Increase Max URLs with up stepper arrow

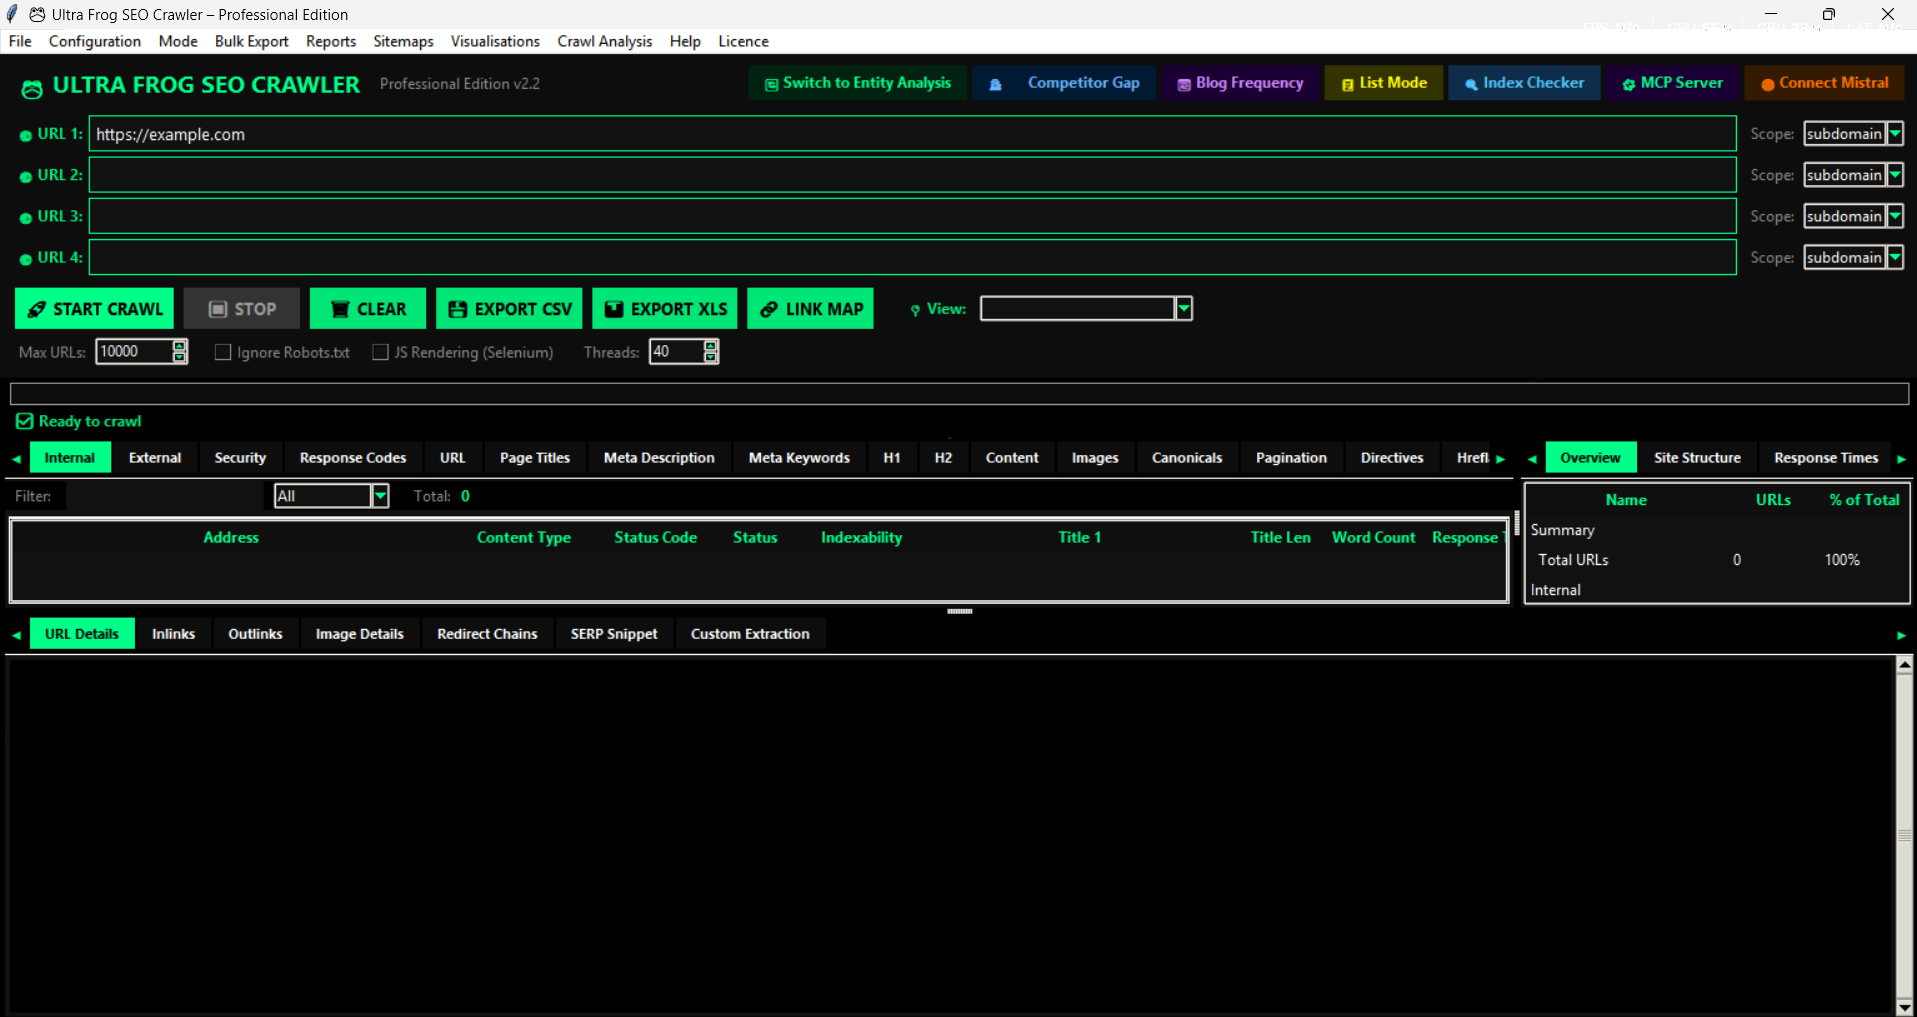click(180, 346)
